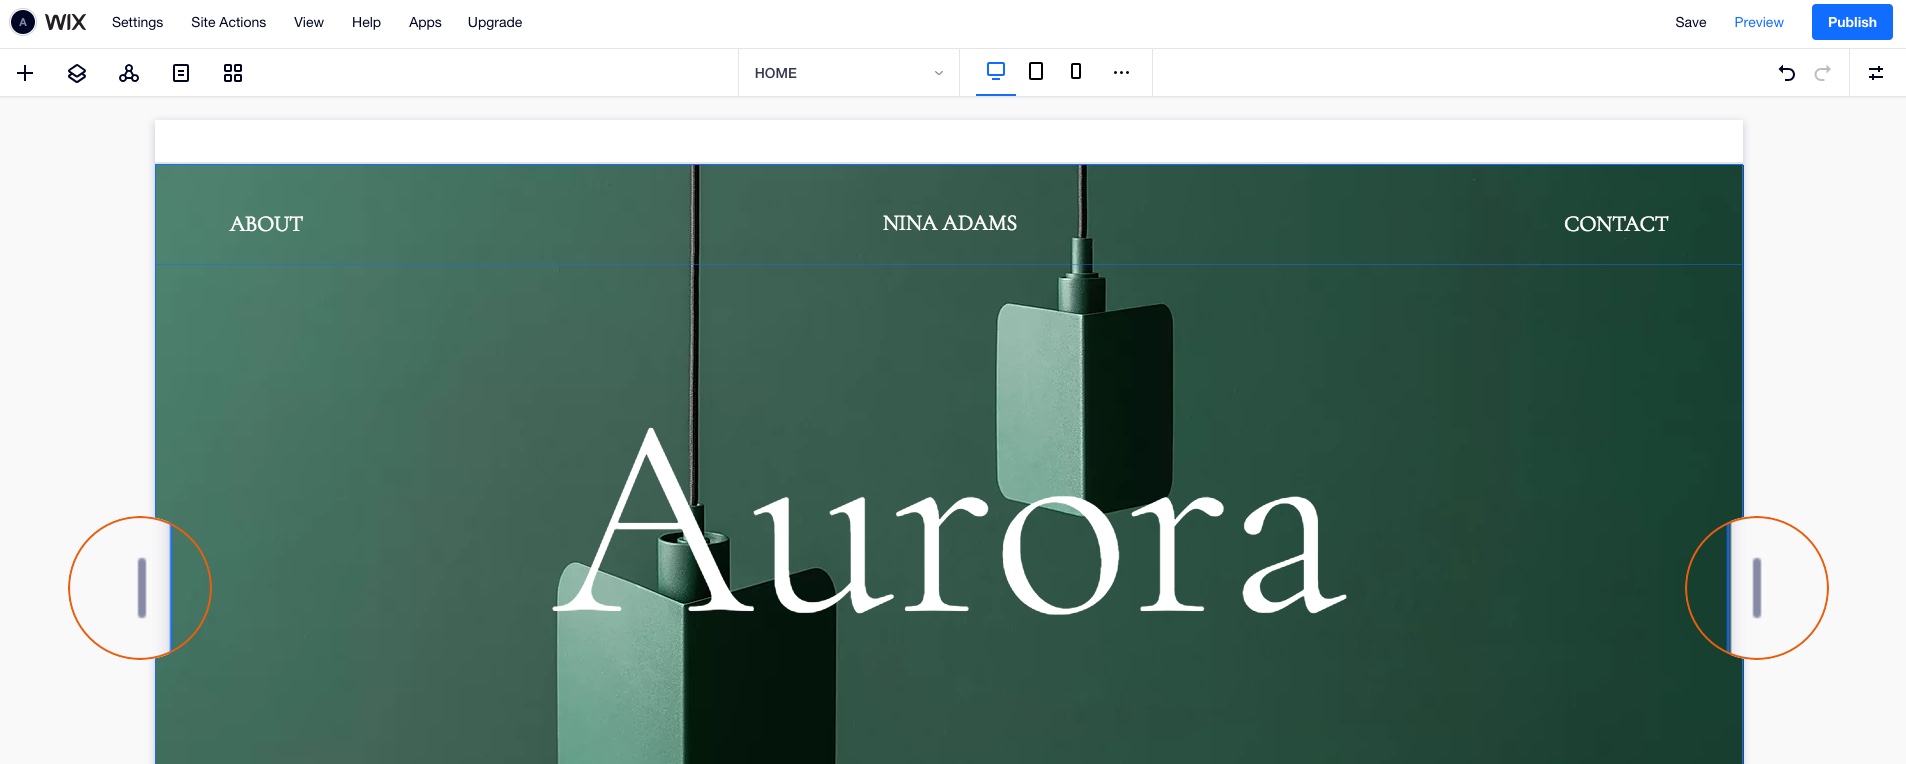Open the Inspector settings sliders icon
The image size is (1906, 764).
(1876, 73)
